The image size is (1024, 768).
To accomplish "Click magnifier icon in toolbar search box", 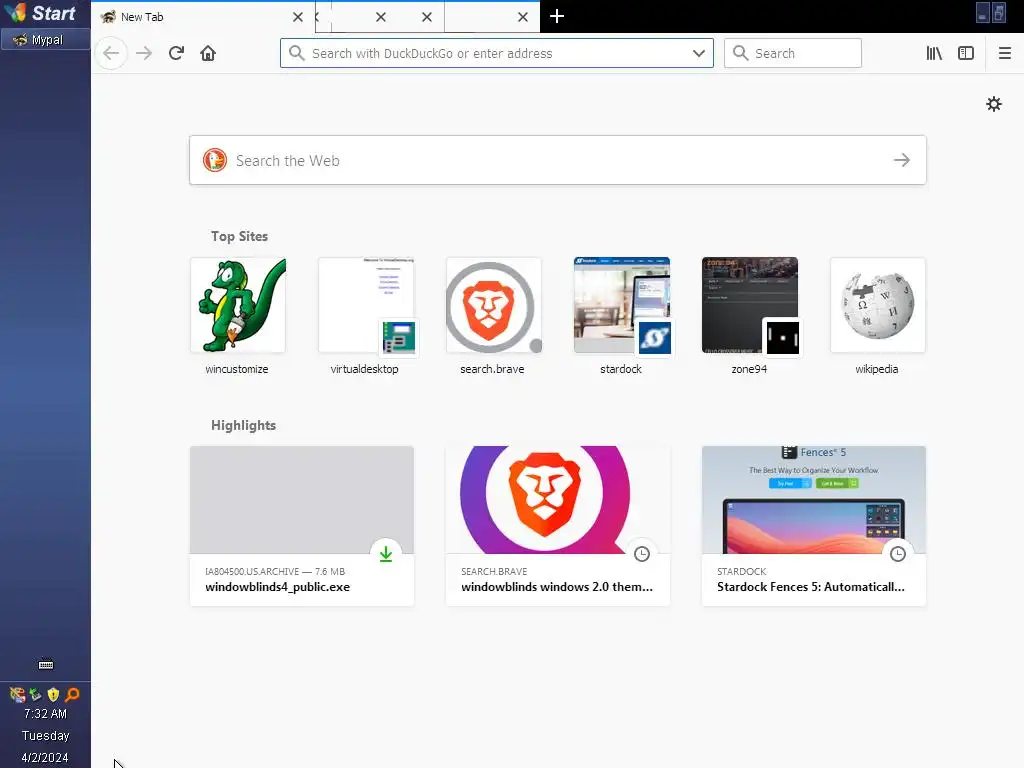I will (x=740, y=53).
